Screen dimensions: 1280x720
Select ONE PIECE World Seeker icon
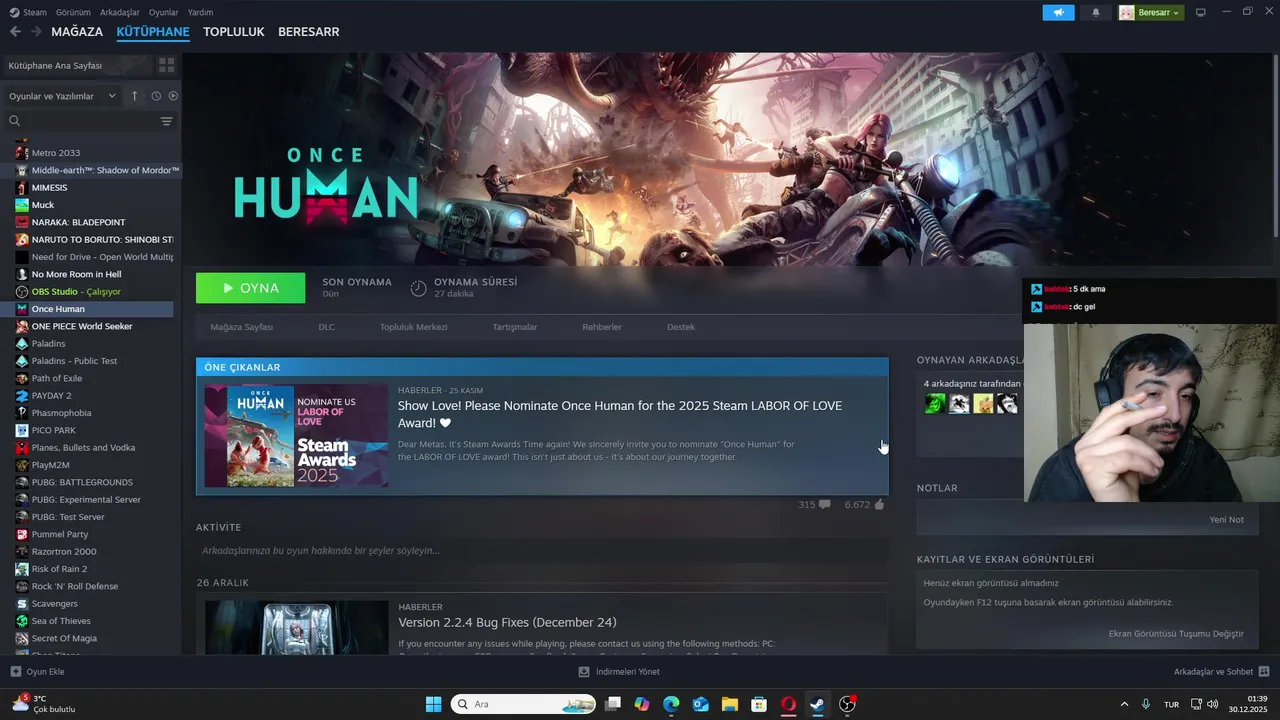[22, 326]
